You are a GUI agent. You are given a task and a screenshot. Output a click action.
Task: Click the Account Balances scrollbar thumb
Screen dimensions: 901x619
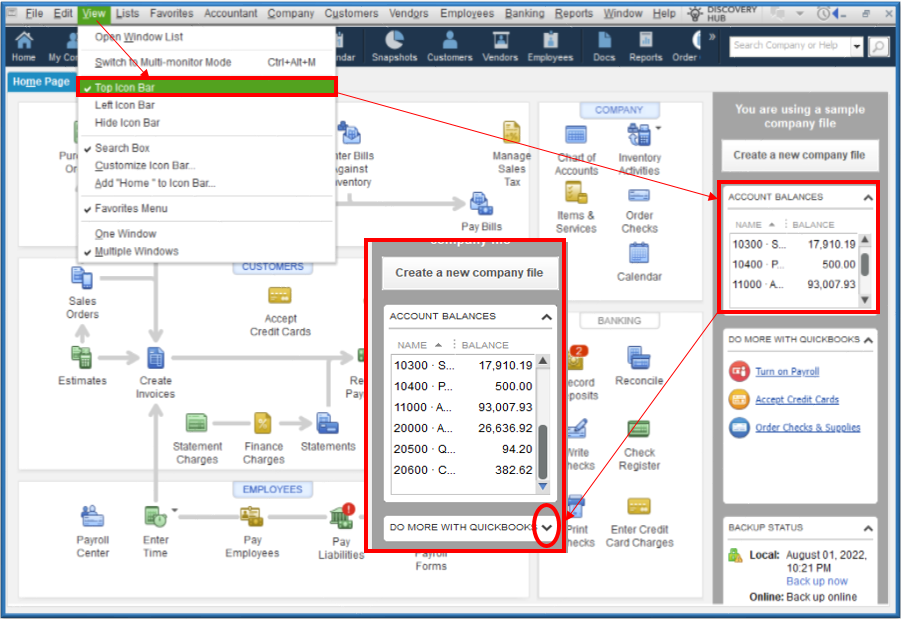pos(864,264)
